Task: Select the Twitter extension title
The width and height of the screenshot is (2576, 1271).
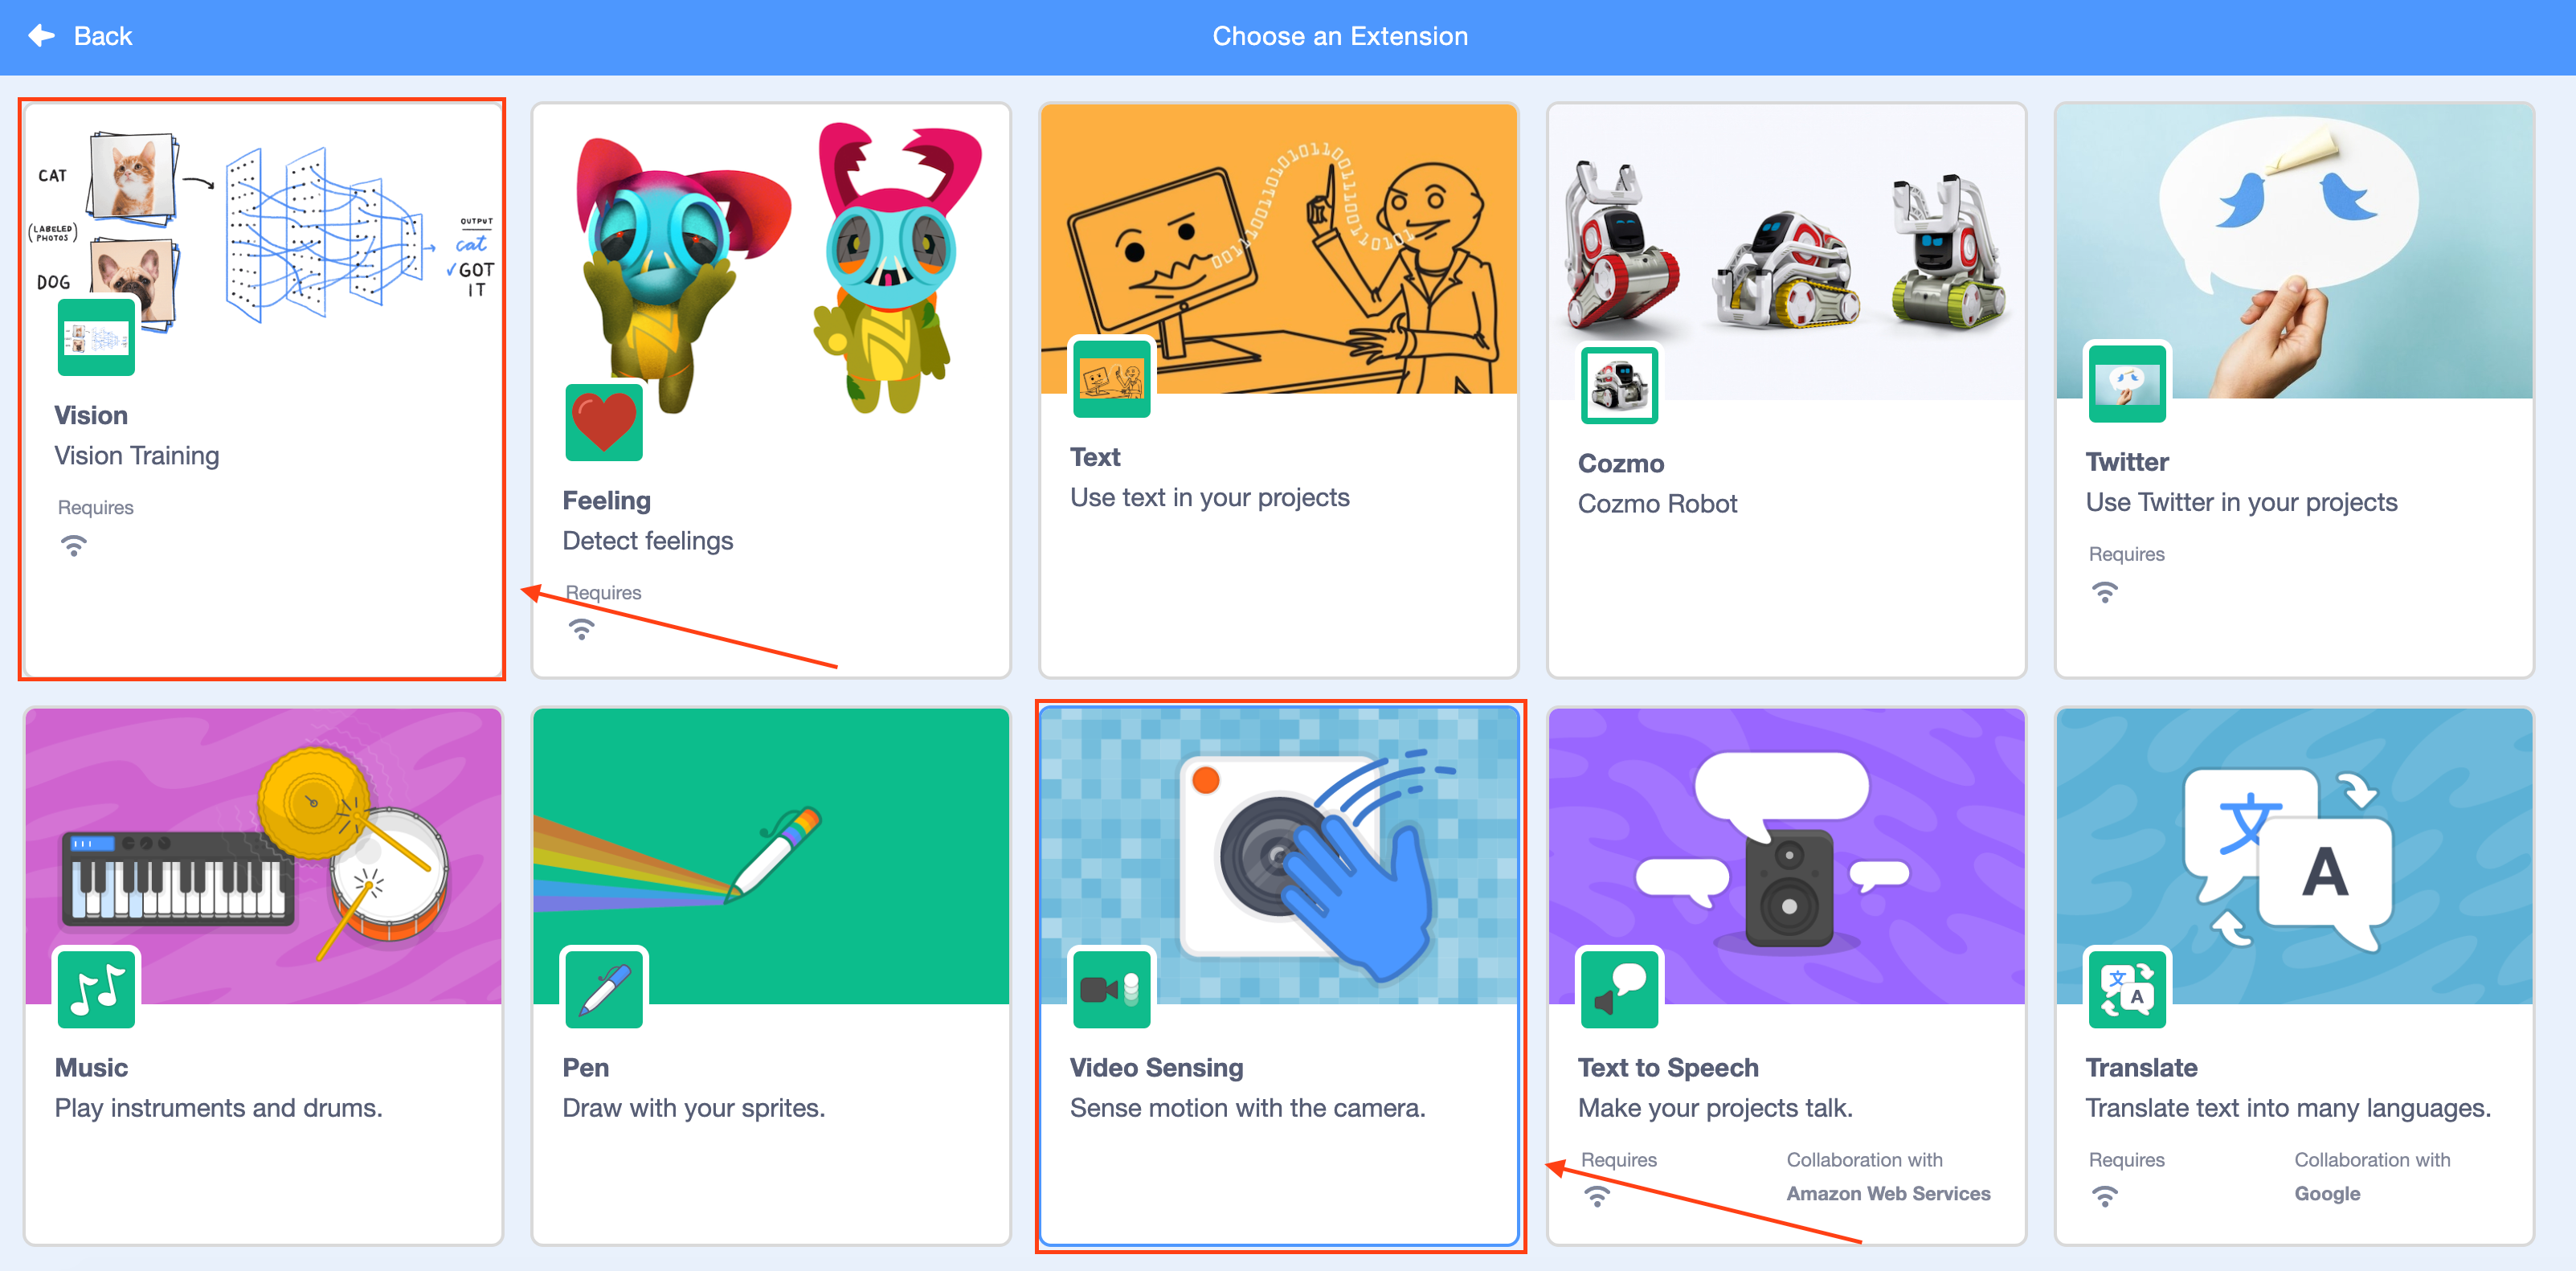Action: tap(2127, 462)
